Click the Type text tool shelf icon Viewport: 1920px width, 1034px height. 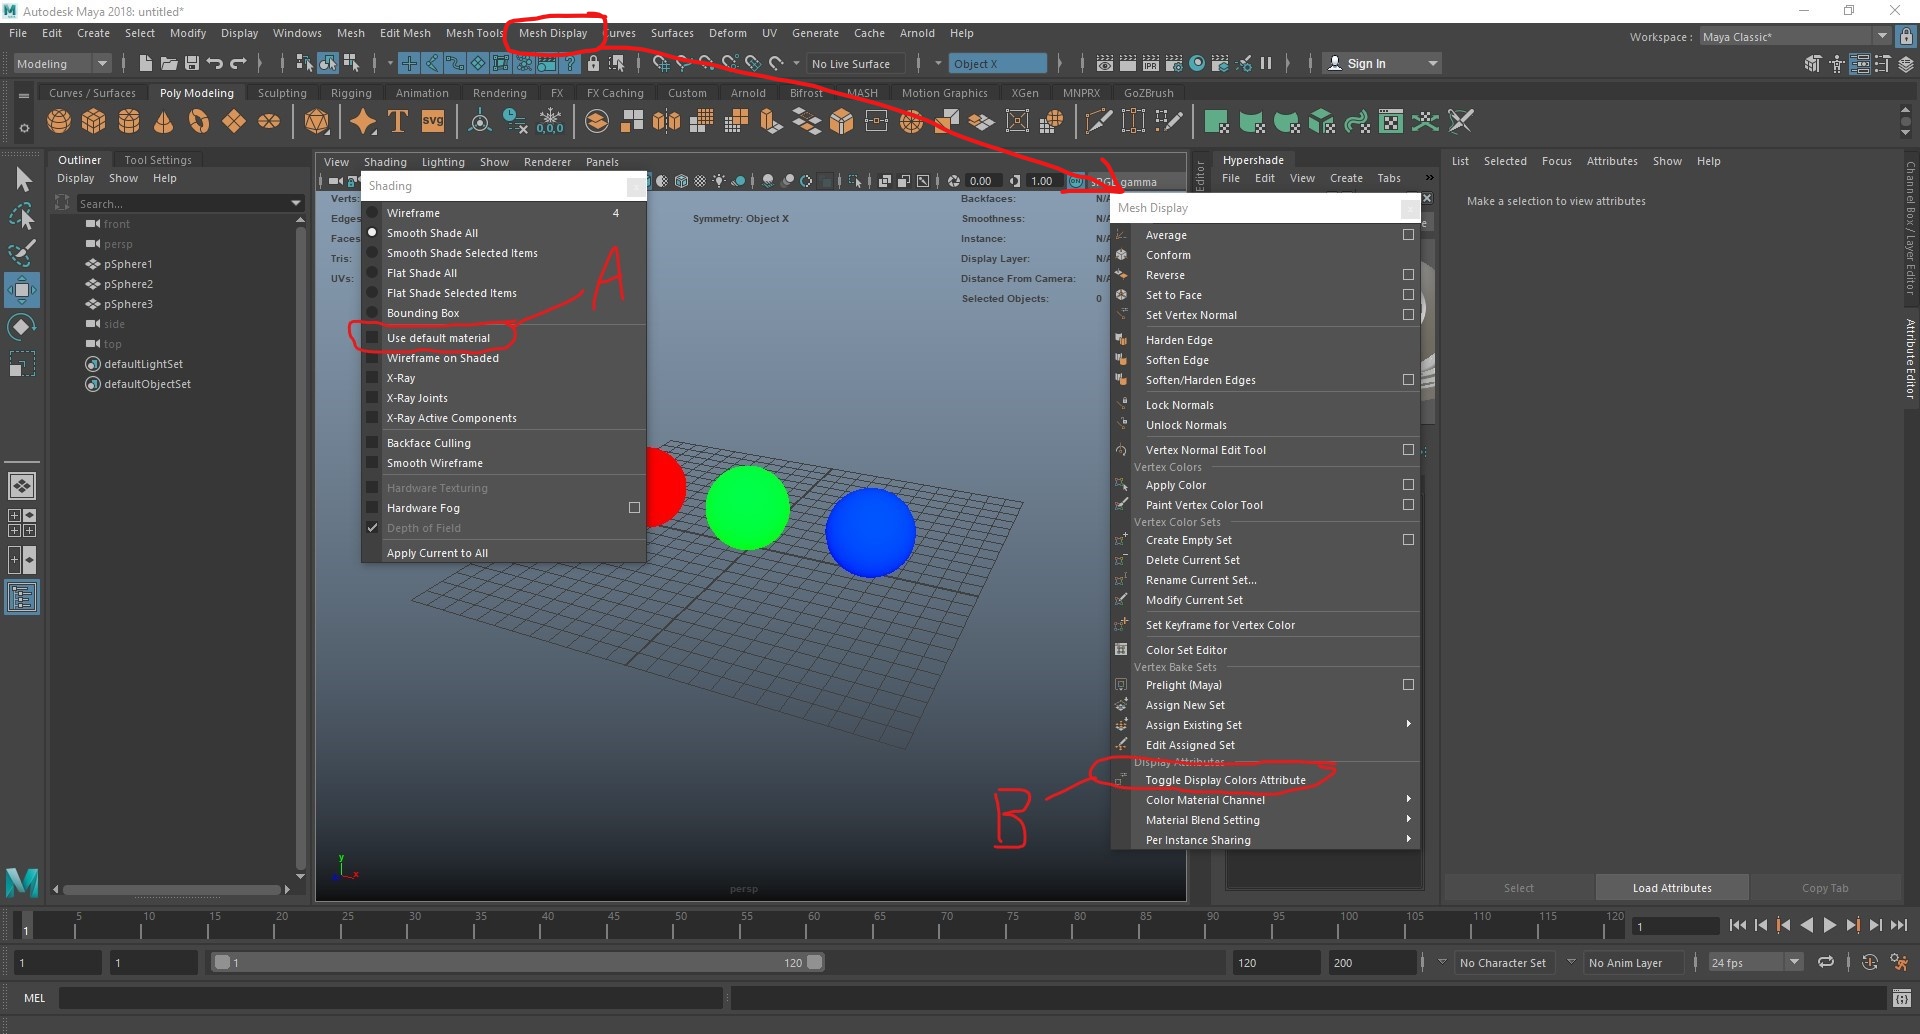(398, 122)
